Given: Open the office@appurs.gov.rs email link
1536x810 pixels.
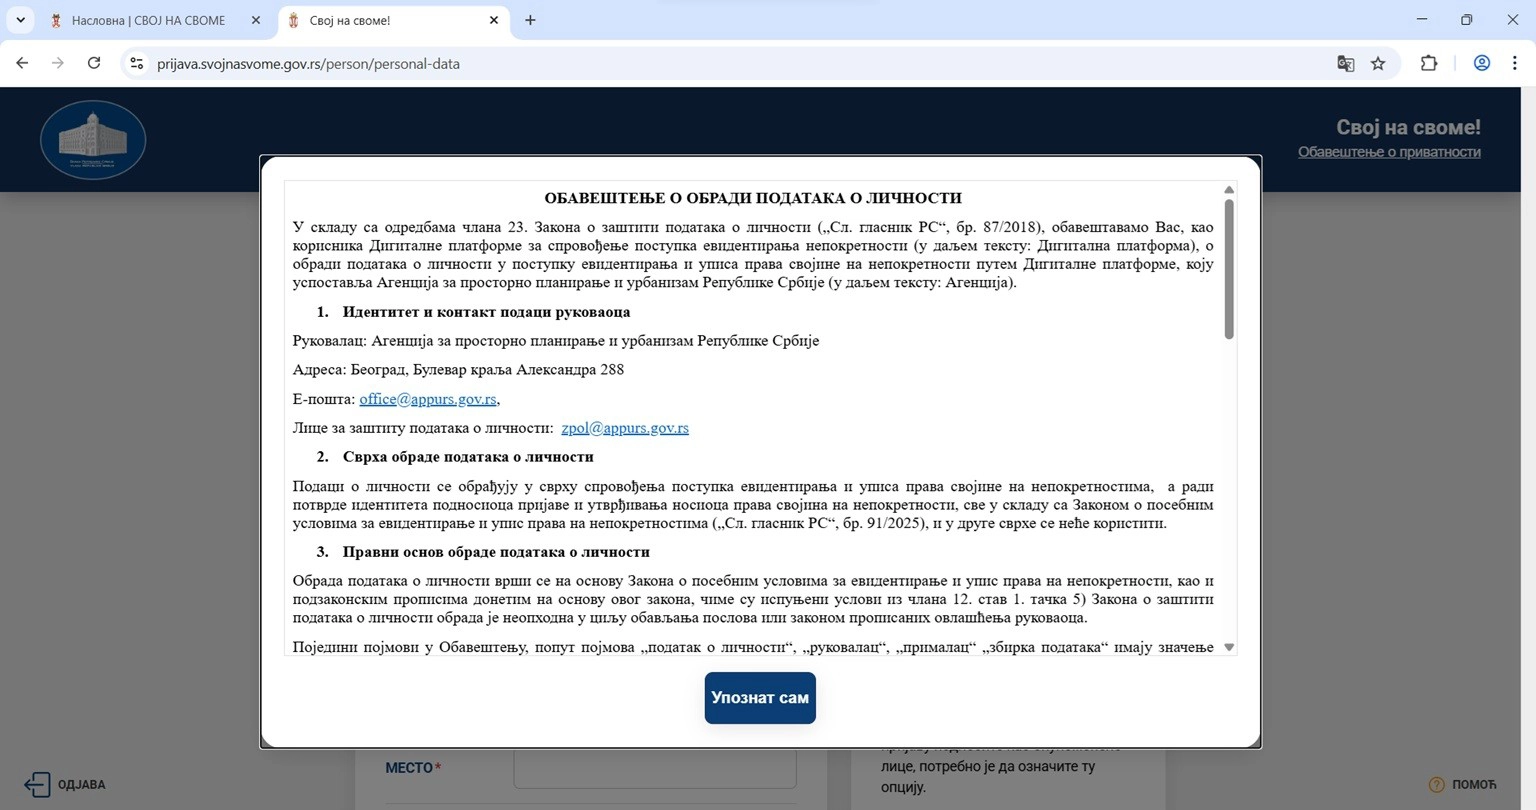Looking at the screenshot, I should tap(428, 399).
